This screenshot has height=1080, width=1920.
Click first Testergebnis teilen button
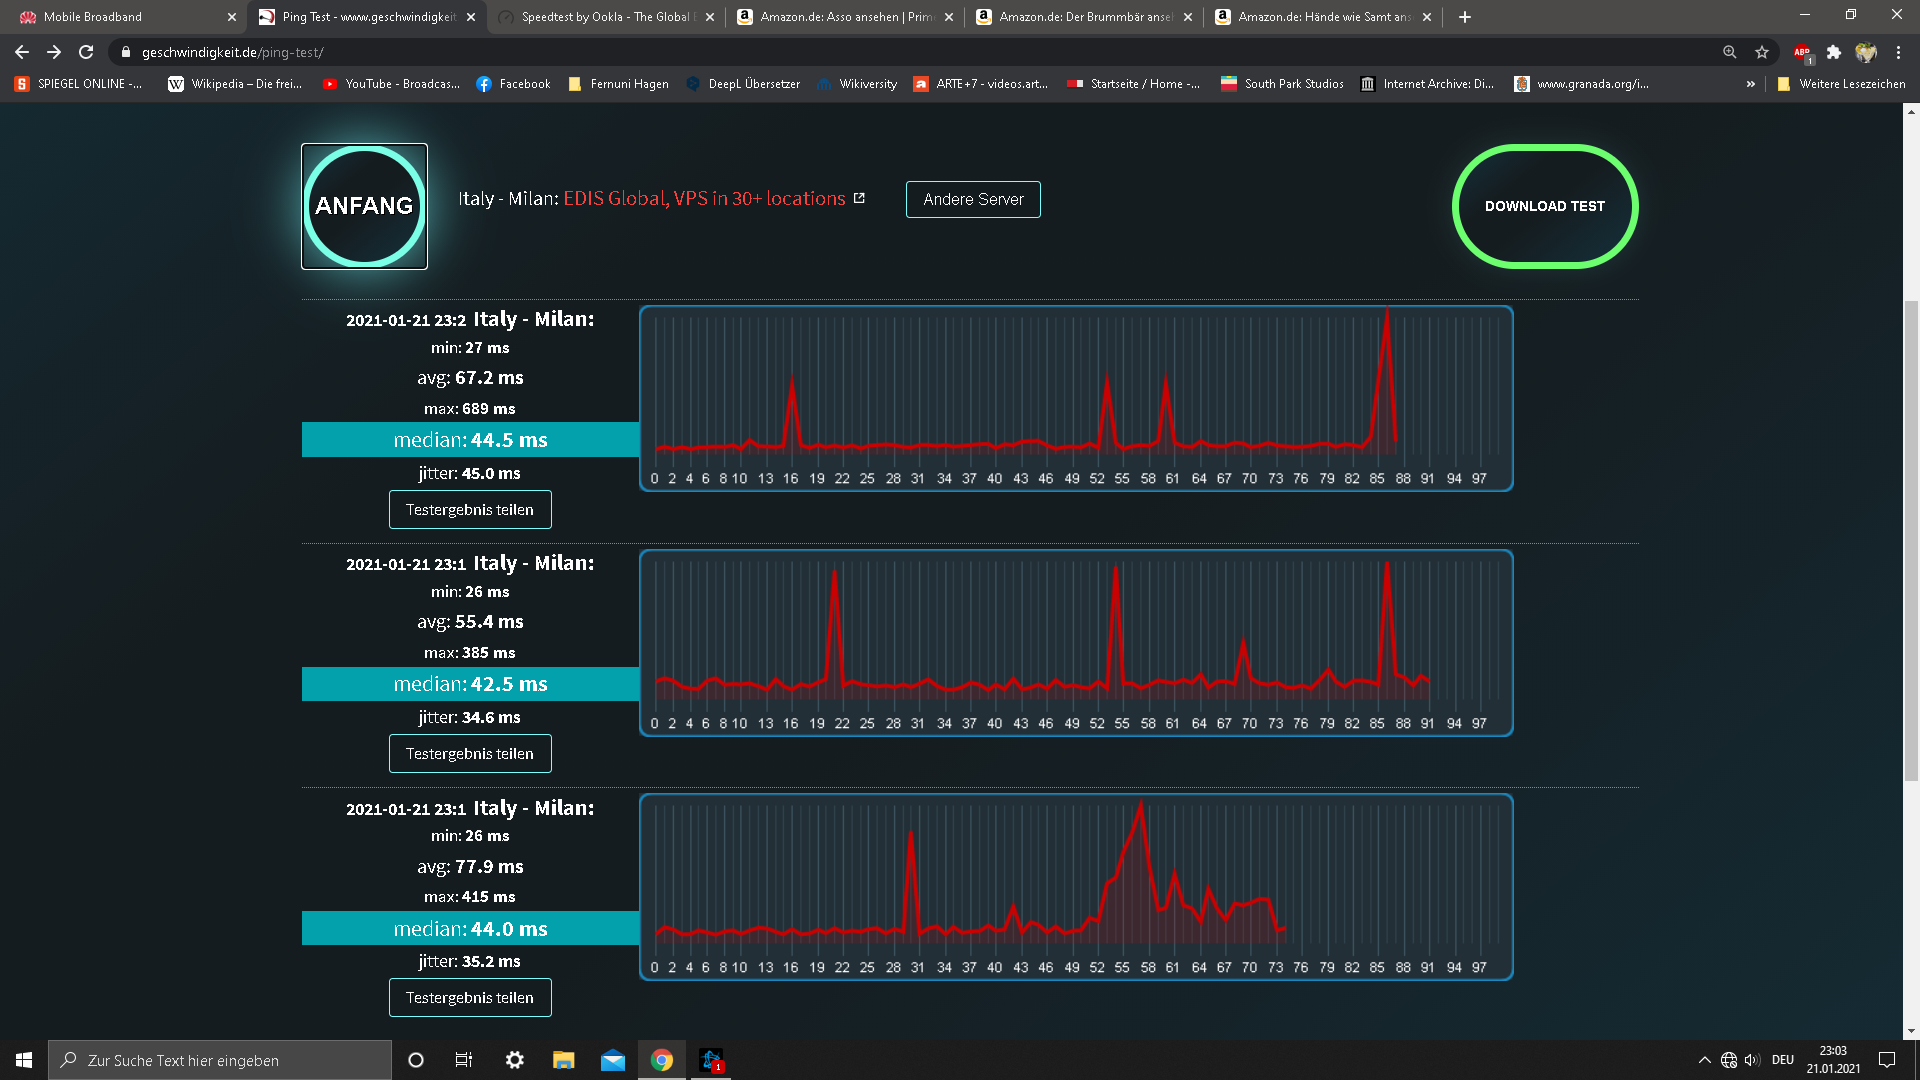point(469,509)
